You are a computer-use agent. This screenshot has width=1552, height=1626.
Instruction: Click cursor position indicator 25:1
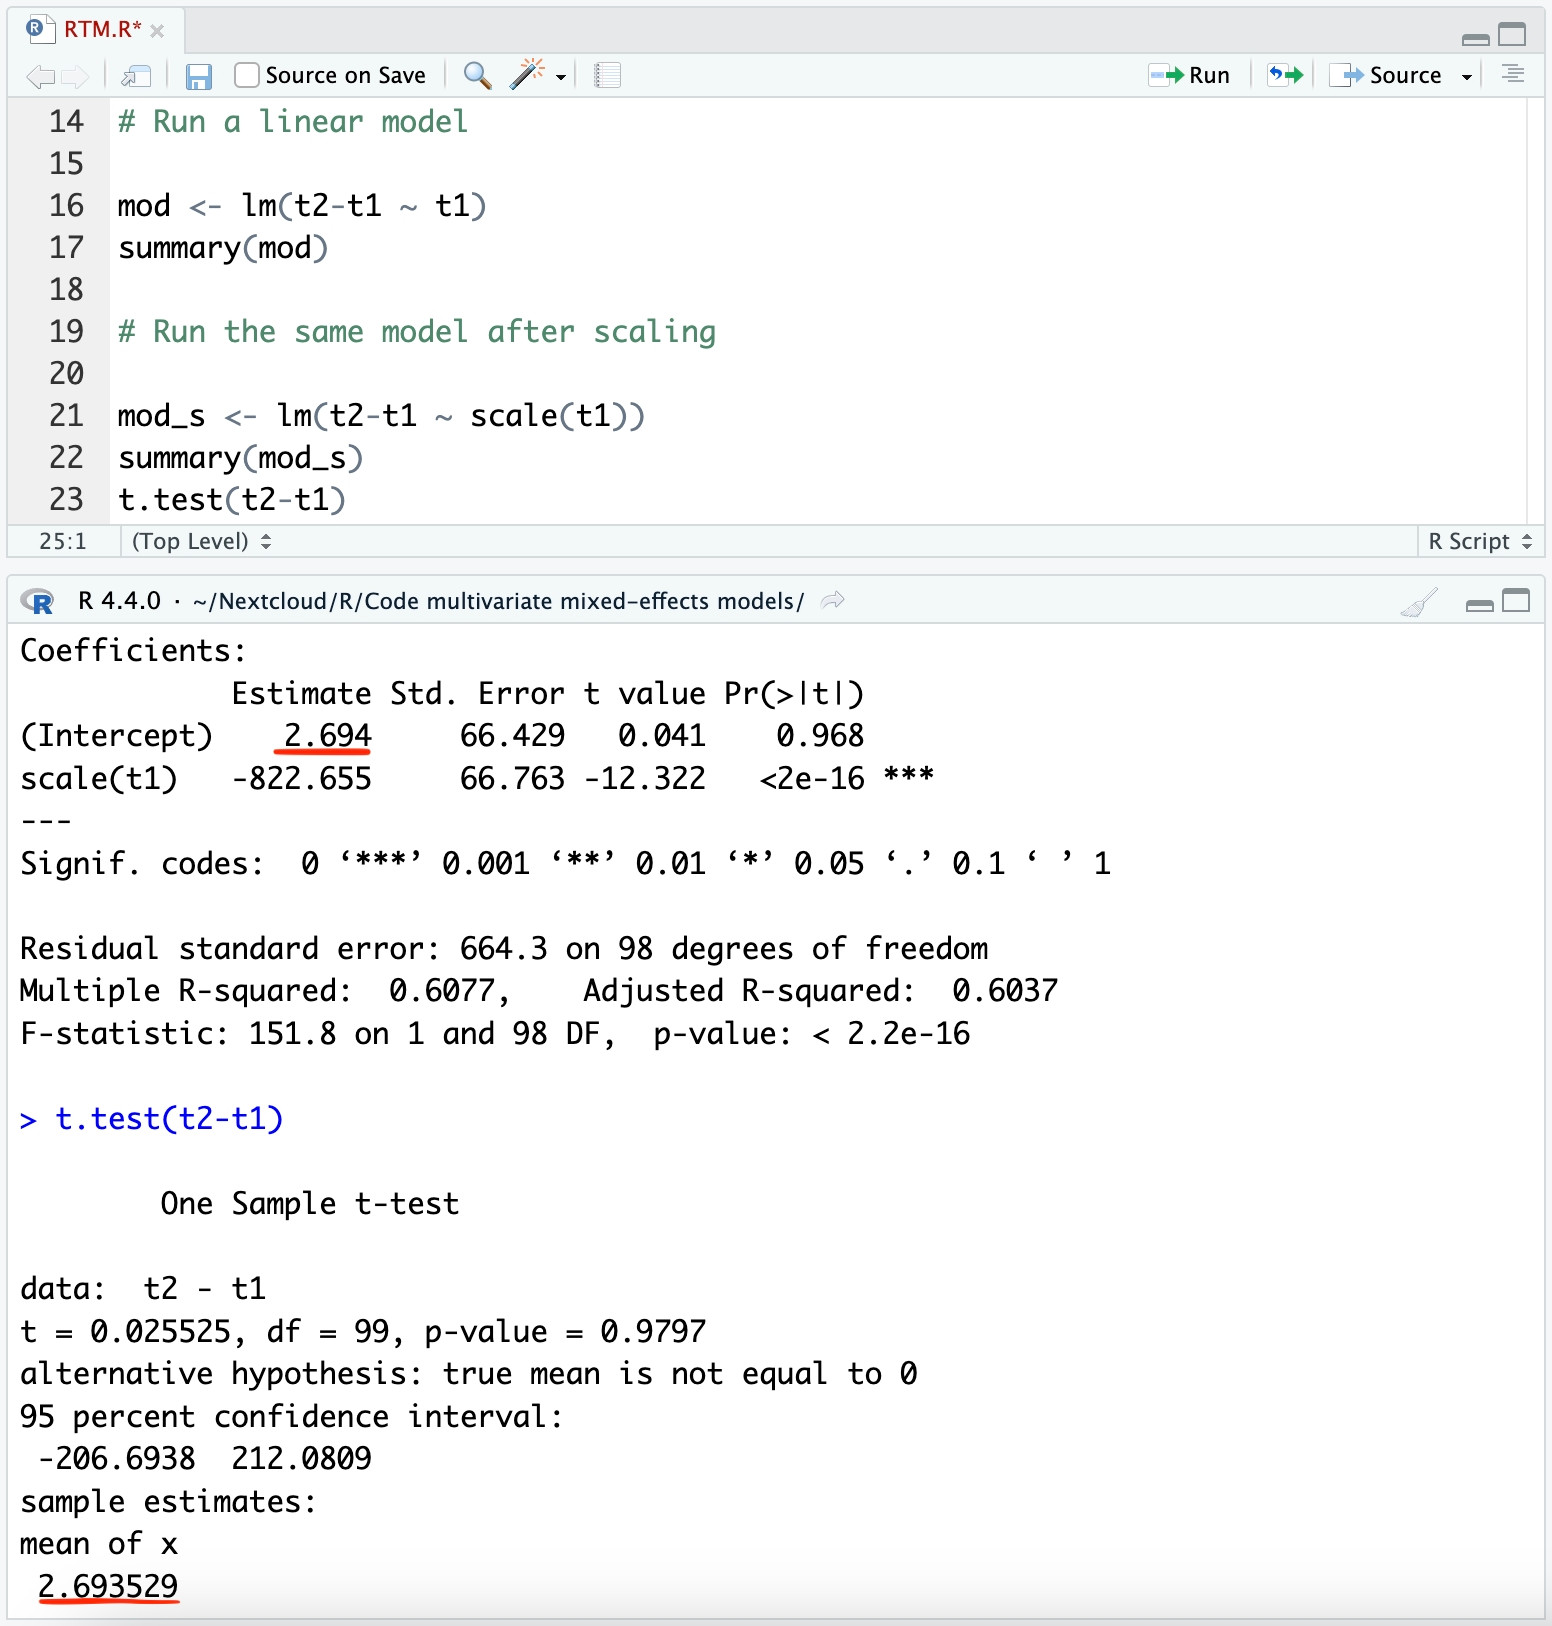[x=63, y=541]
